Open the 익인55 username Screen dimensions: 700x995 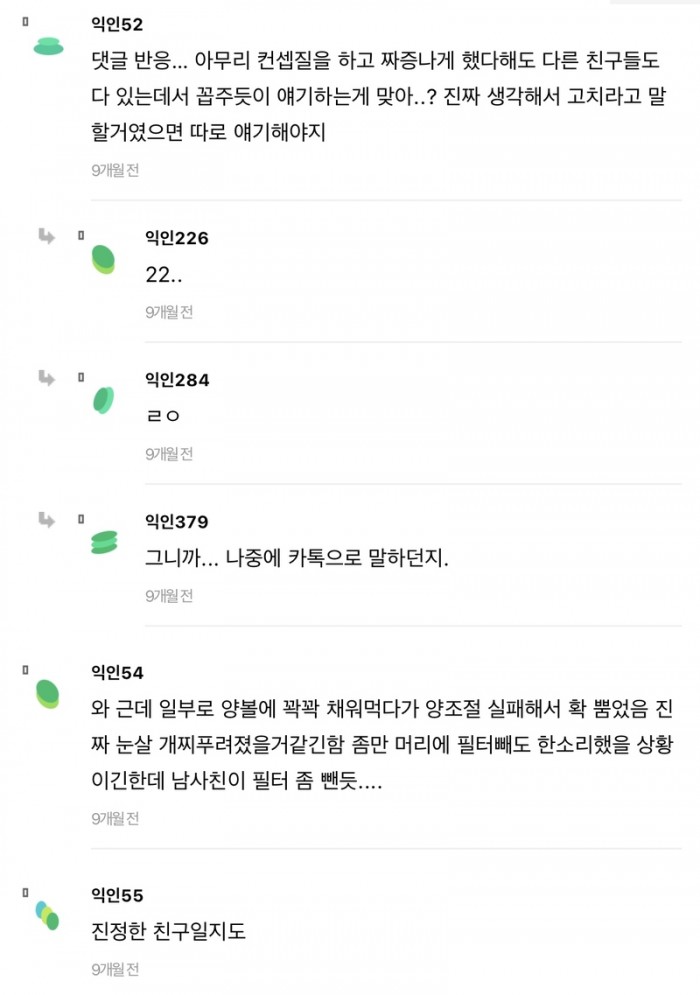(117, 895)
